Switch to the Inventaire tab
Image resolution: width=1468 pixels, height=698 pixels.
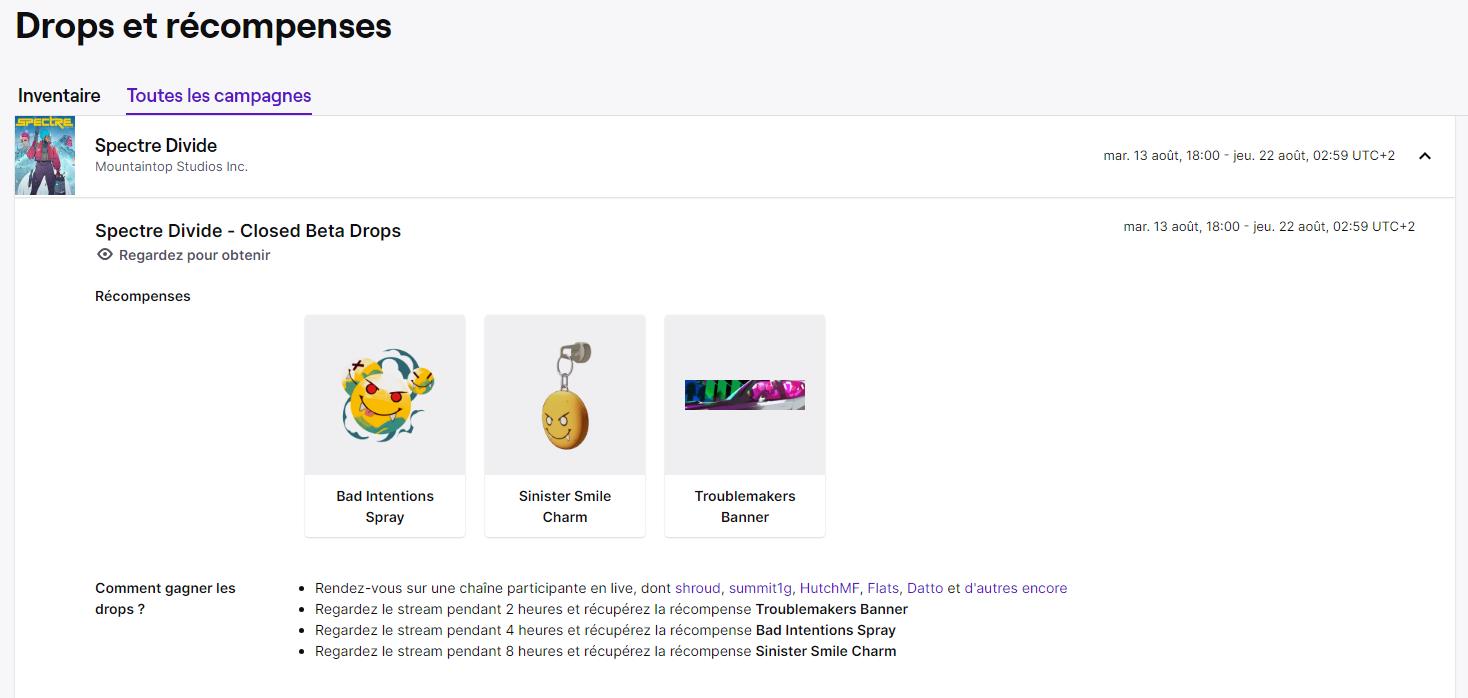click(x=58, y=95)
